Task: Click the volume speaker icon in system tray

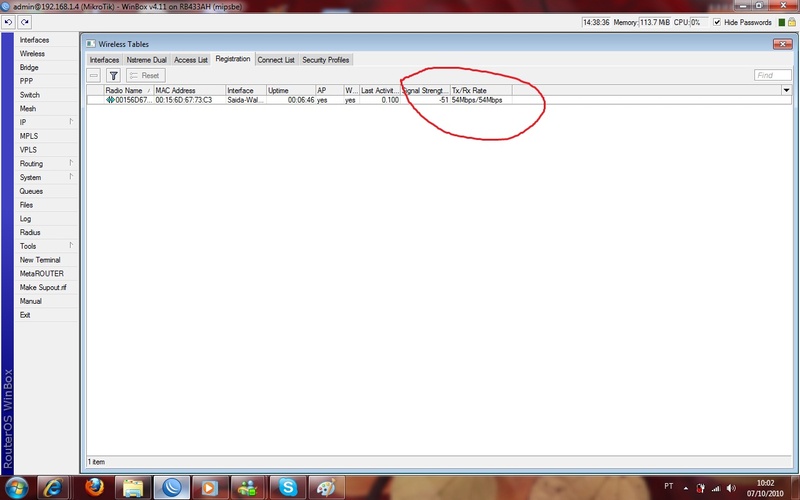Action: point(731,488)
